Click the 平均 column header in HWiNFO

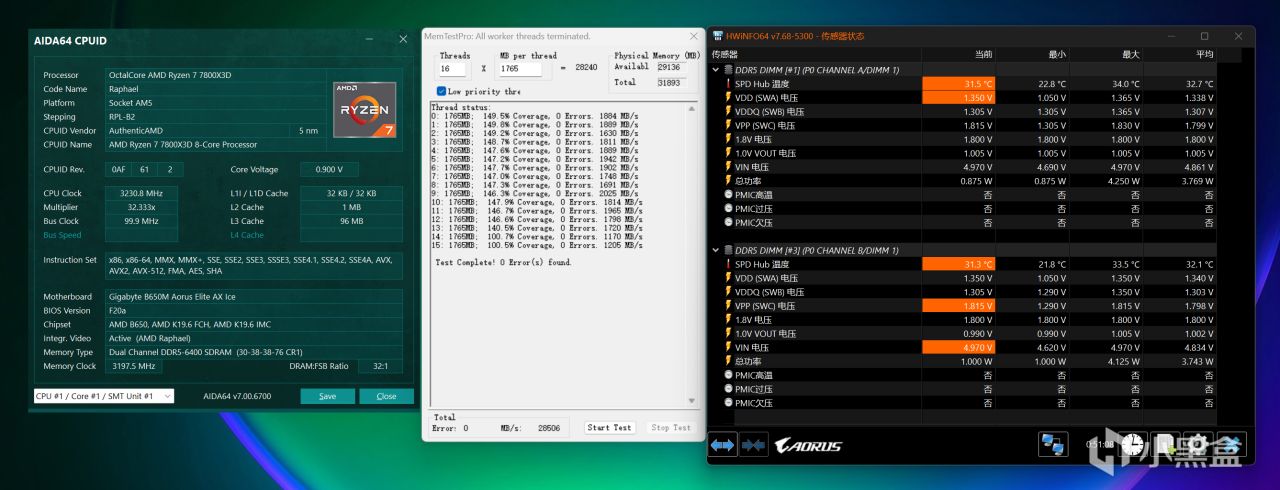pyautogui.click(x=1205, y=54)
